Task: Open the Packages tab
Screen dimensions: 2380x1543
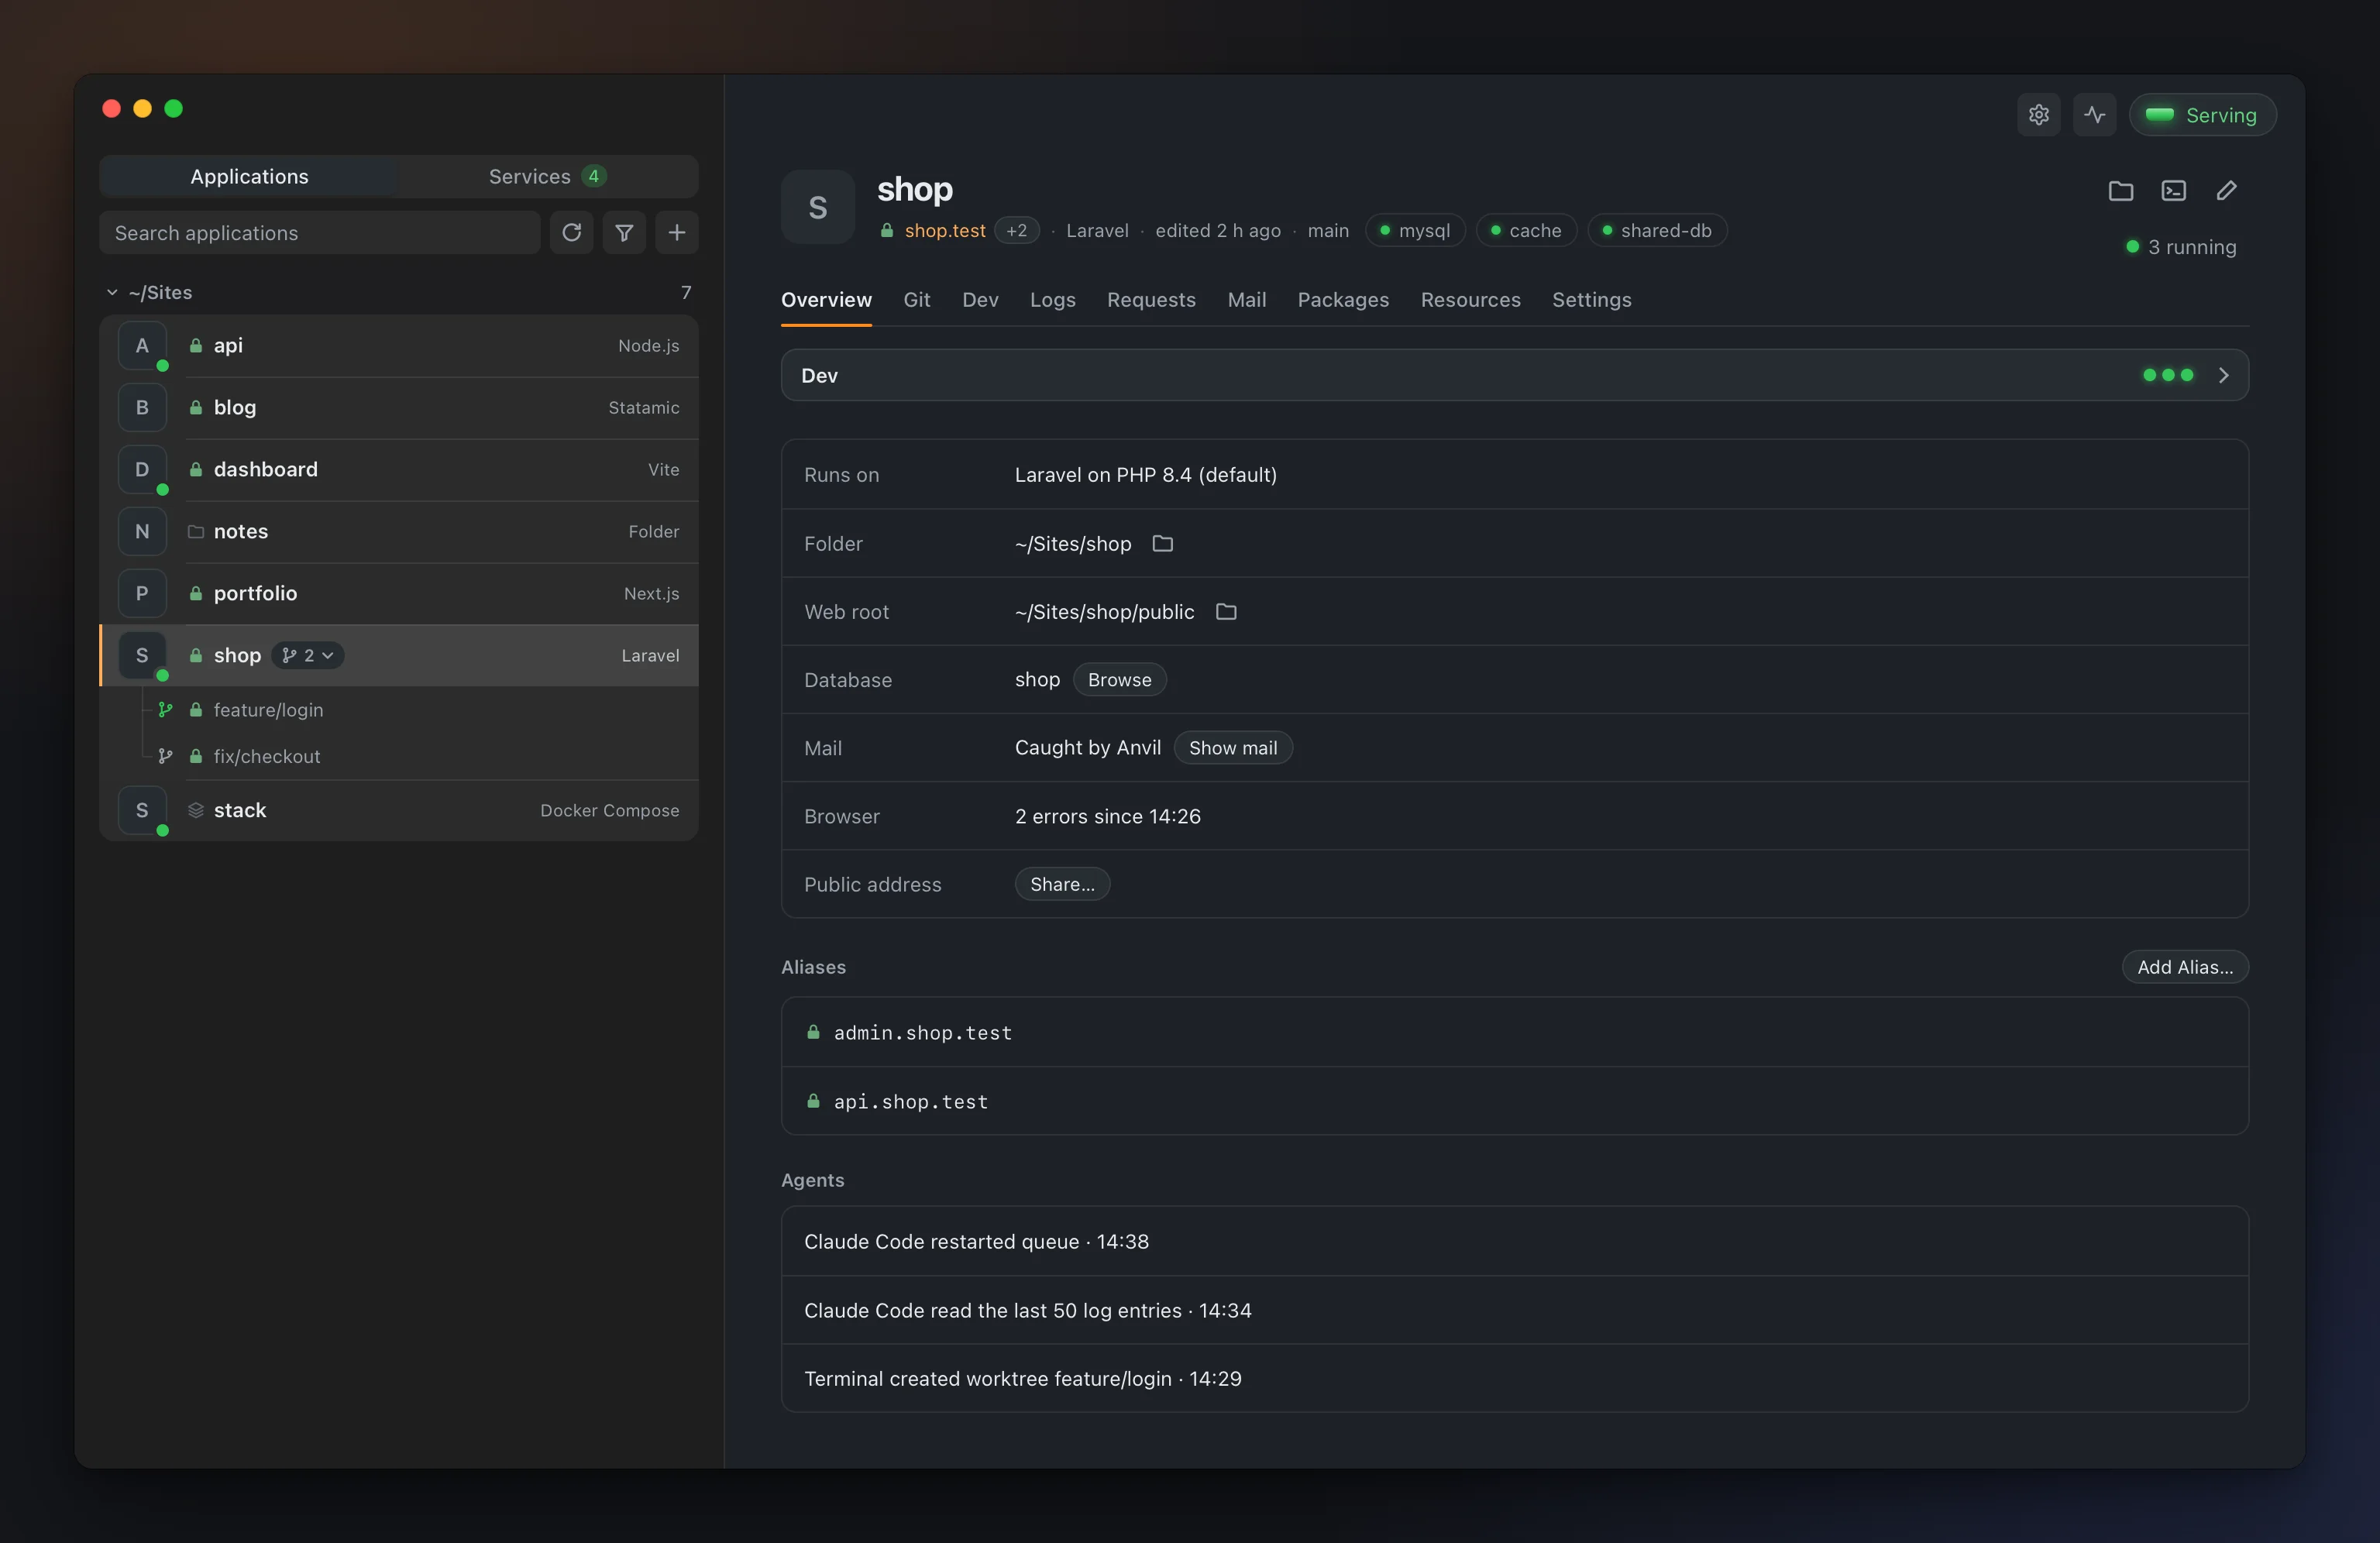Action: (1343, 300)
